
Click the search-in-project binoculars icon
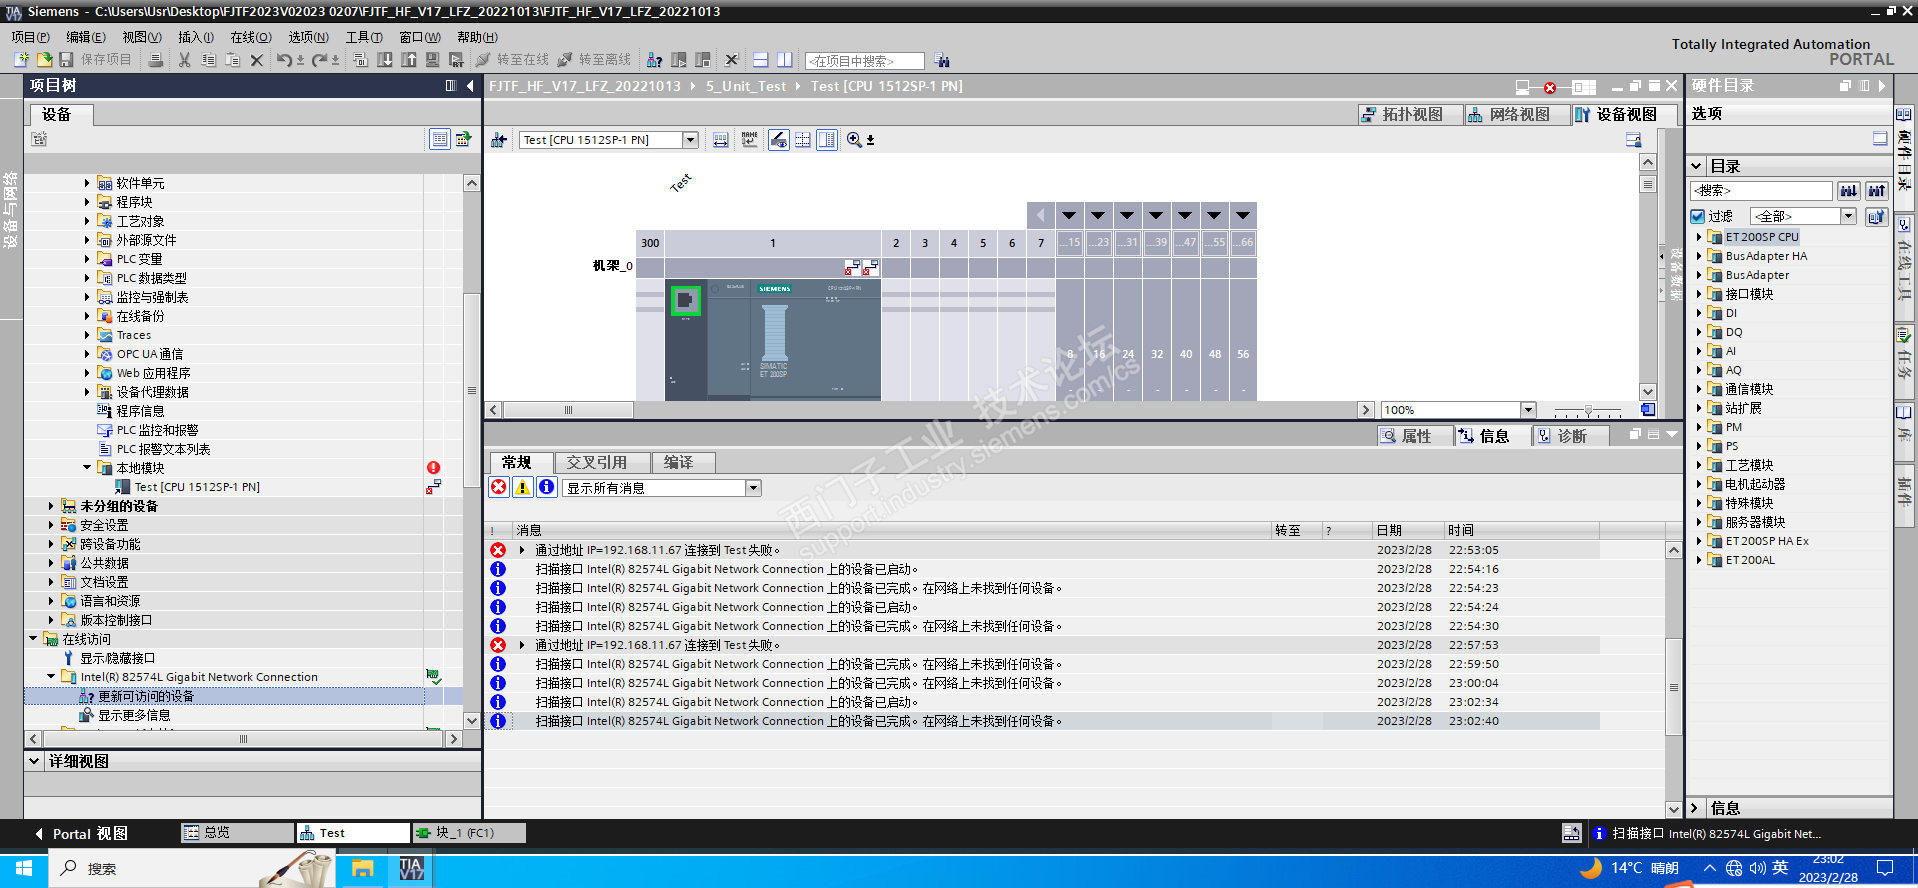click(942, 61)
